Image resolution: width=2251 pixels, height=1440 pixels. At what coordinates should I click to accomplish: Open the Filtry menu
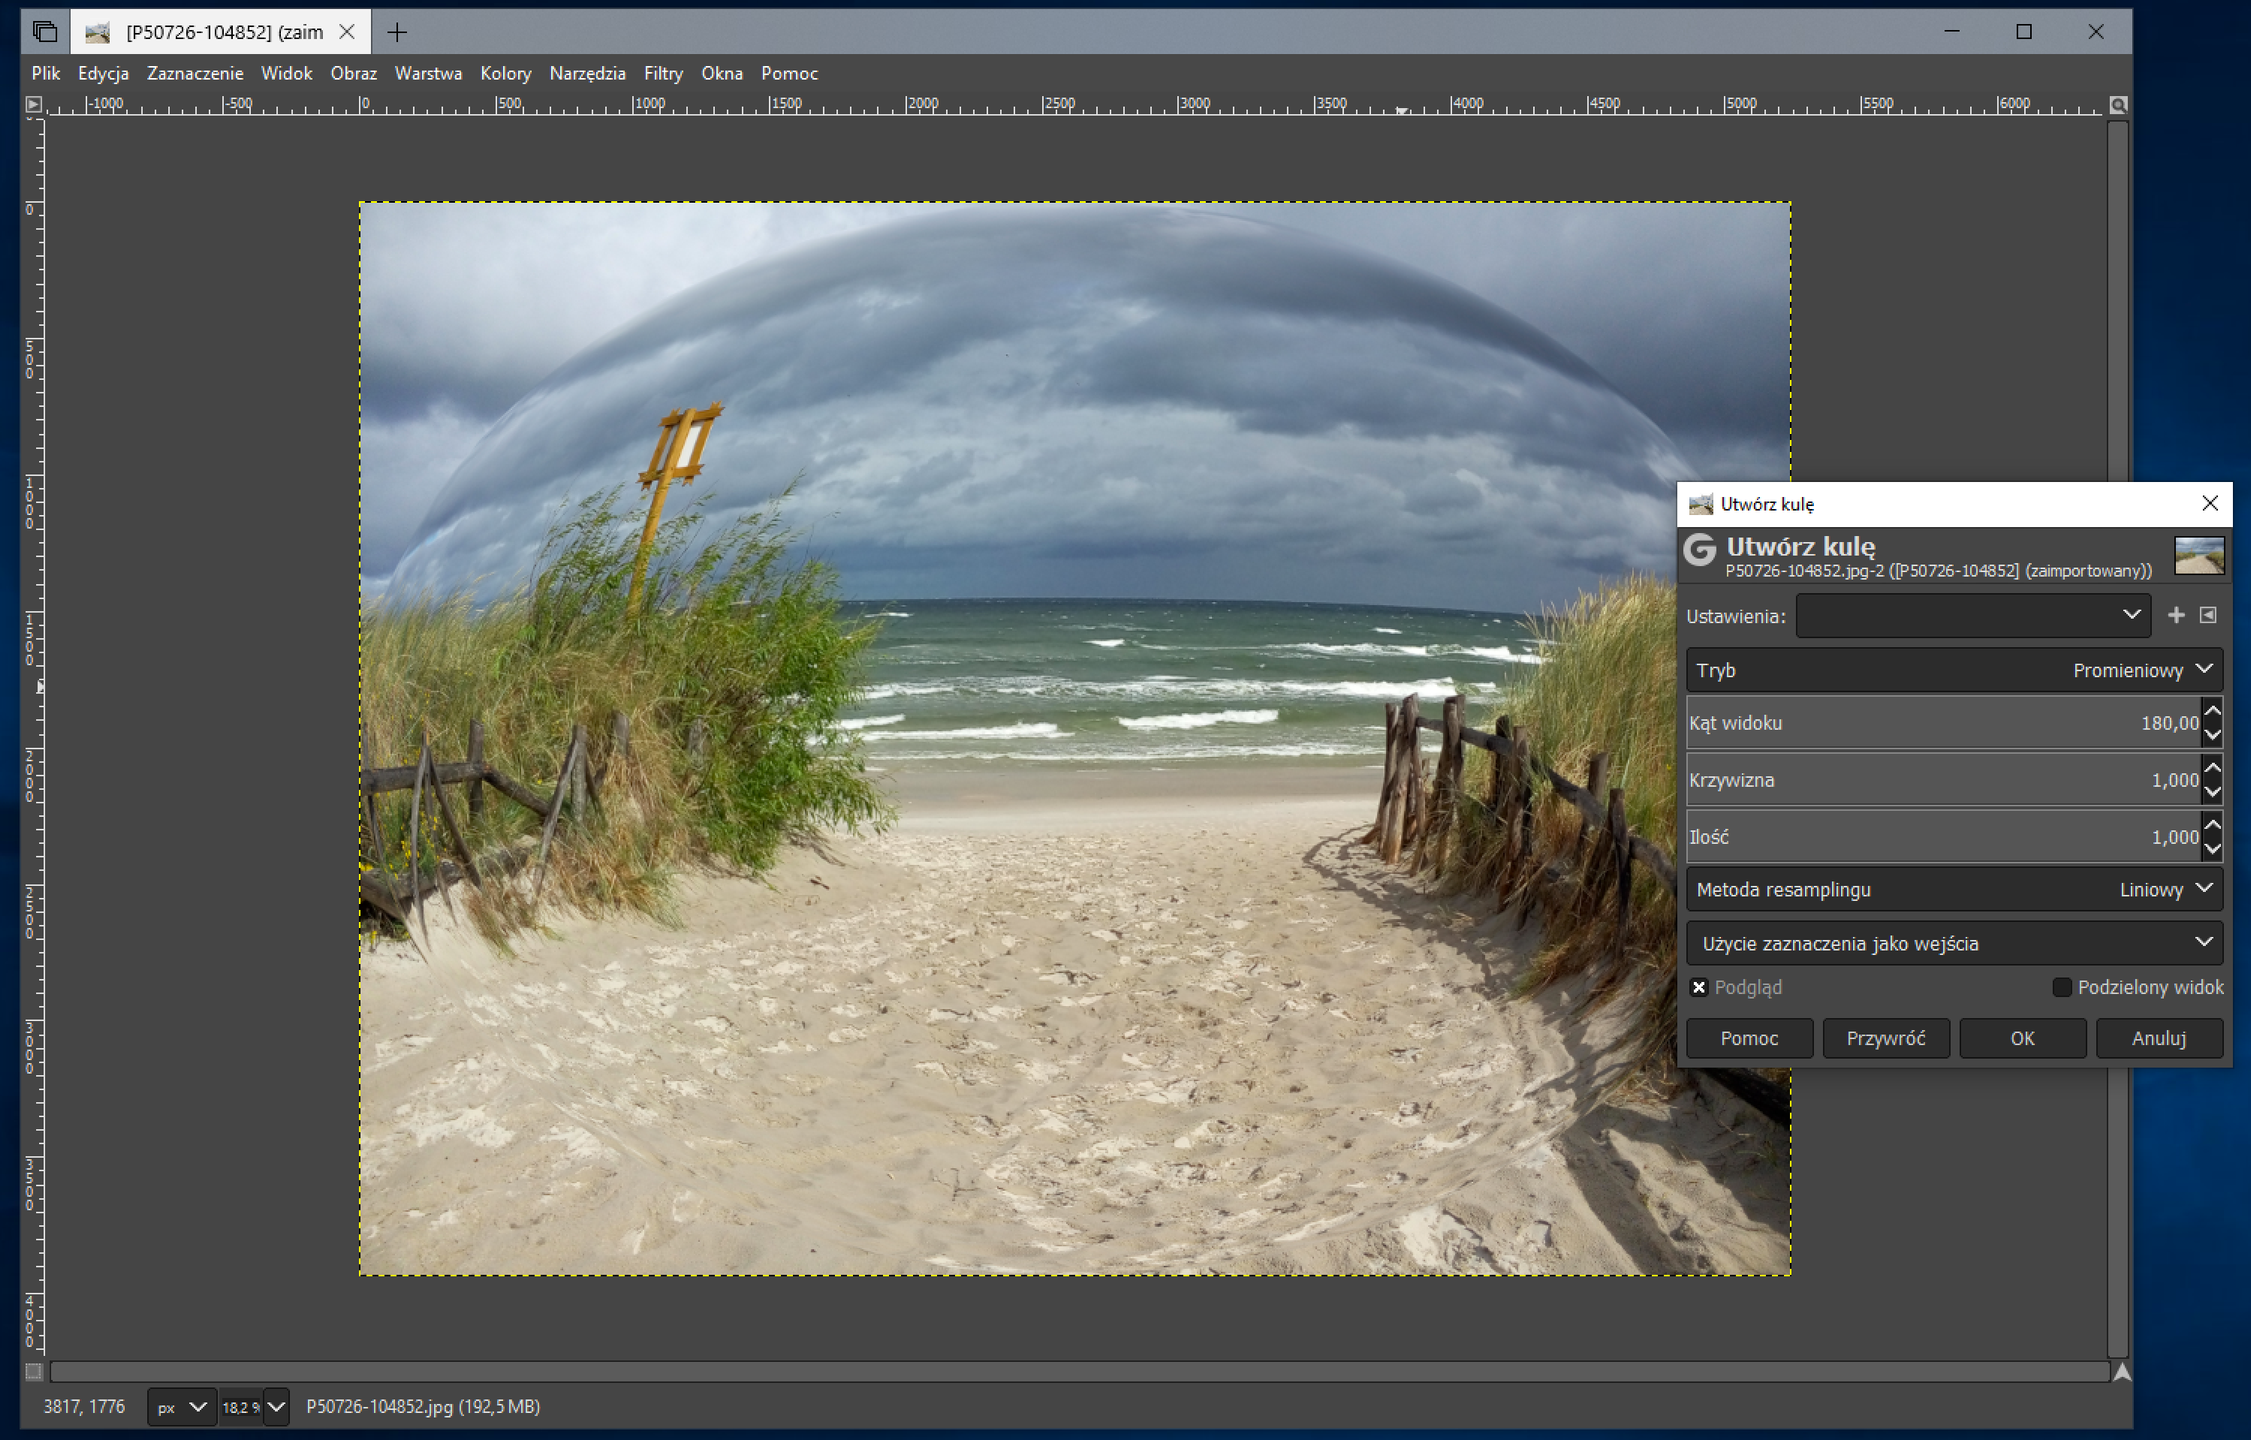pyautogui.click(x=663, y=73)
